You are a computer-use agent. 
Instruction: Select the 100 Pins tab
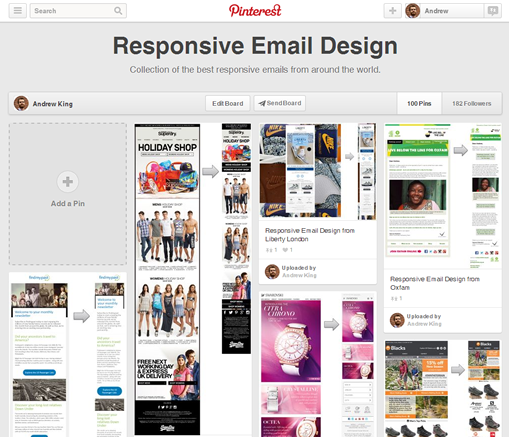tap(419, 104)
